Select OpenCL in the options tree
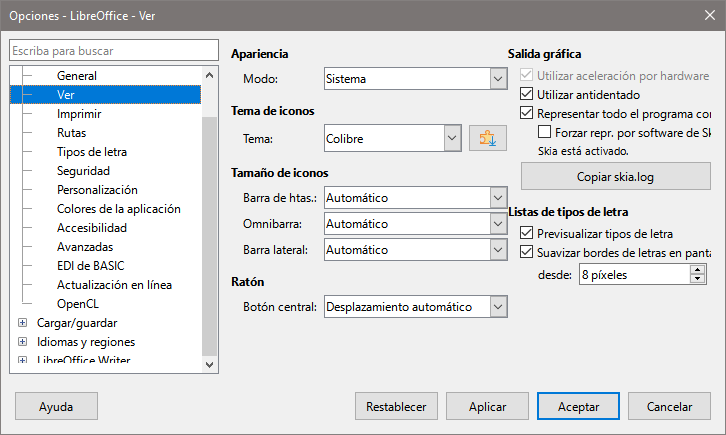Screen dimensions: 726x435 pos(78,303)
